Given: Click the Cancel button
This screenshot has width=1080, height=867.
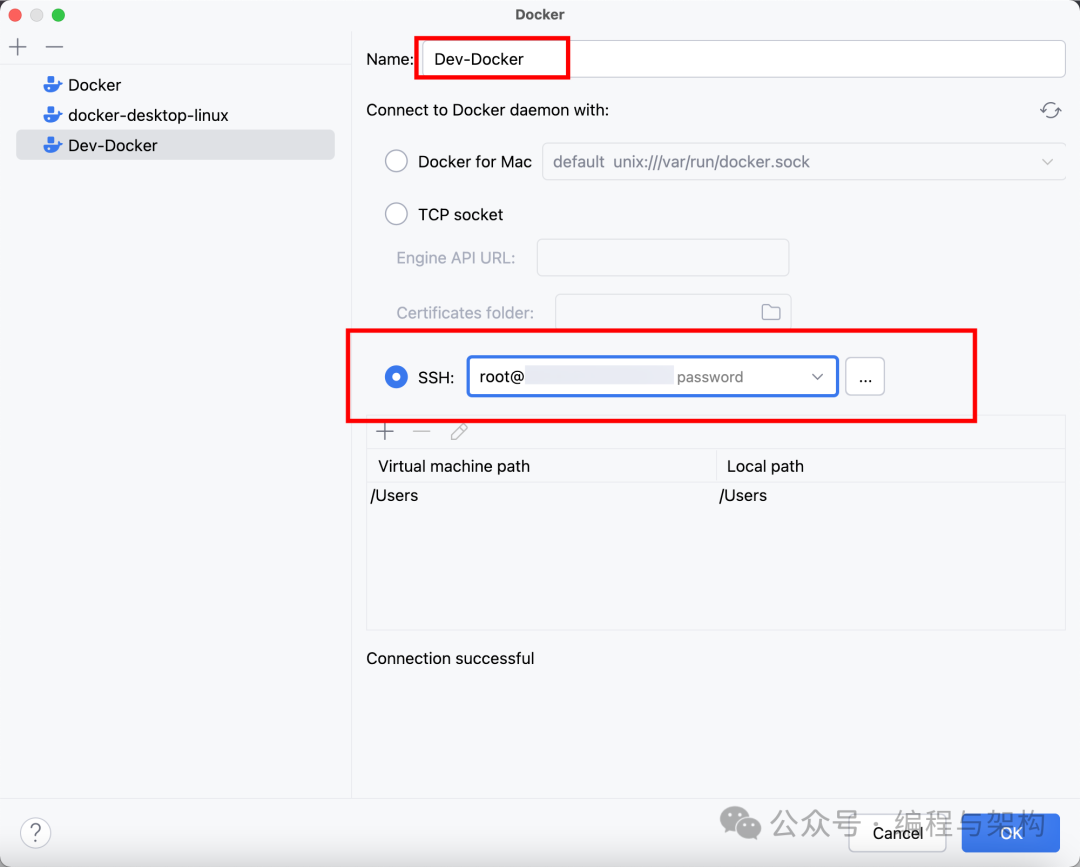Looking at the screenshot, I should tap(897, 833).
